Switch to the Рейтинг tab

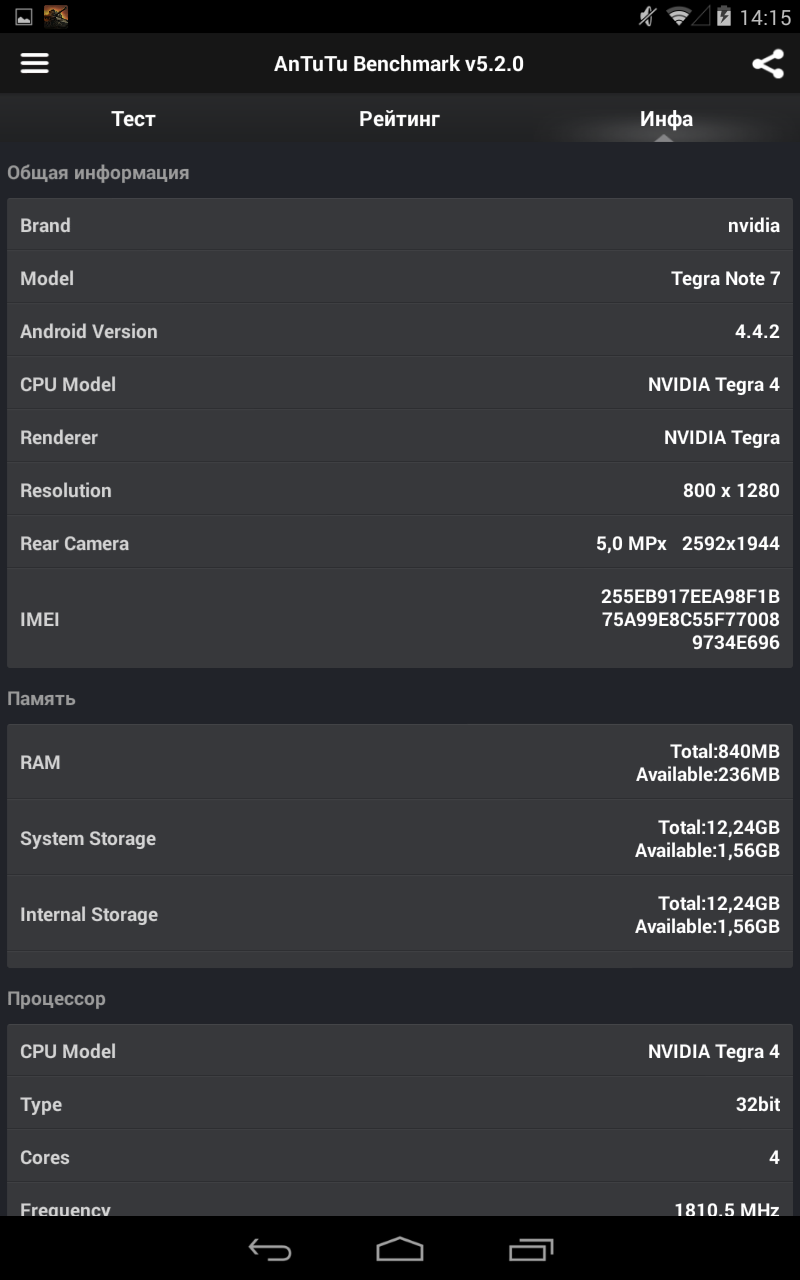[x=400, y=119]
